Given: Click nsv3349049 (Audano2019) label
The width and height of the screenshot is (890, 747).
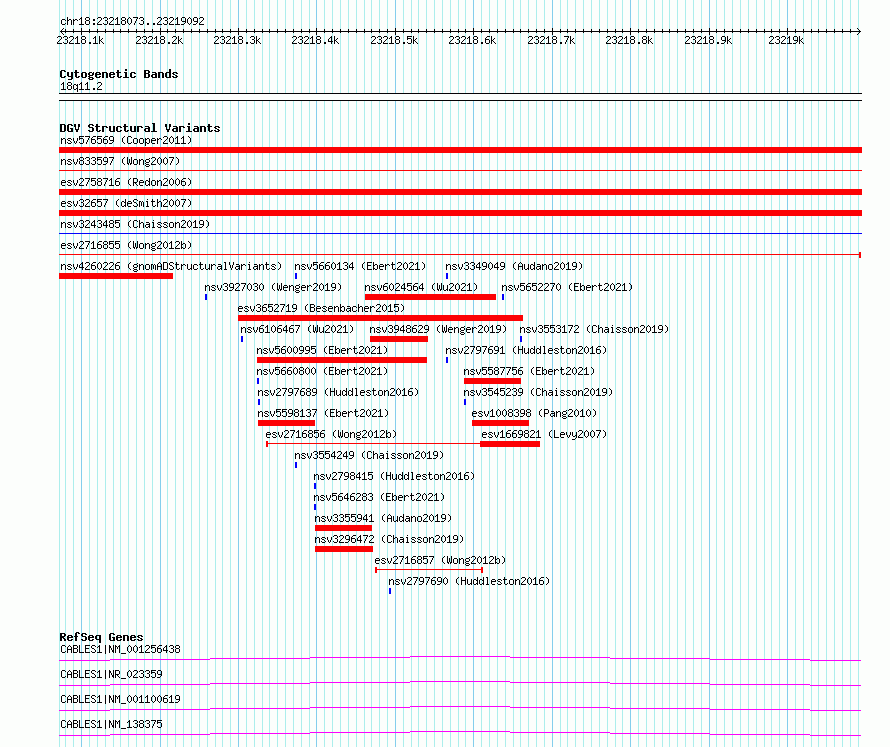Looking at the screenshot, I should tap(514, 266).
